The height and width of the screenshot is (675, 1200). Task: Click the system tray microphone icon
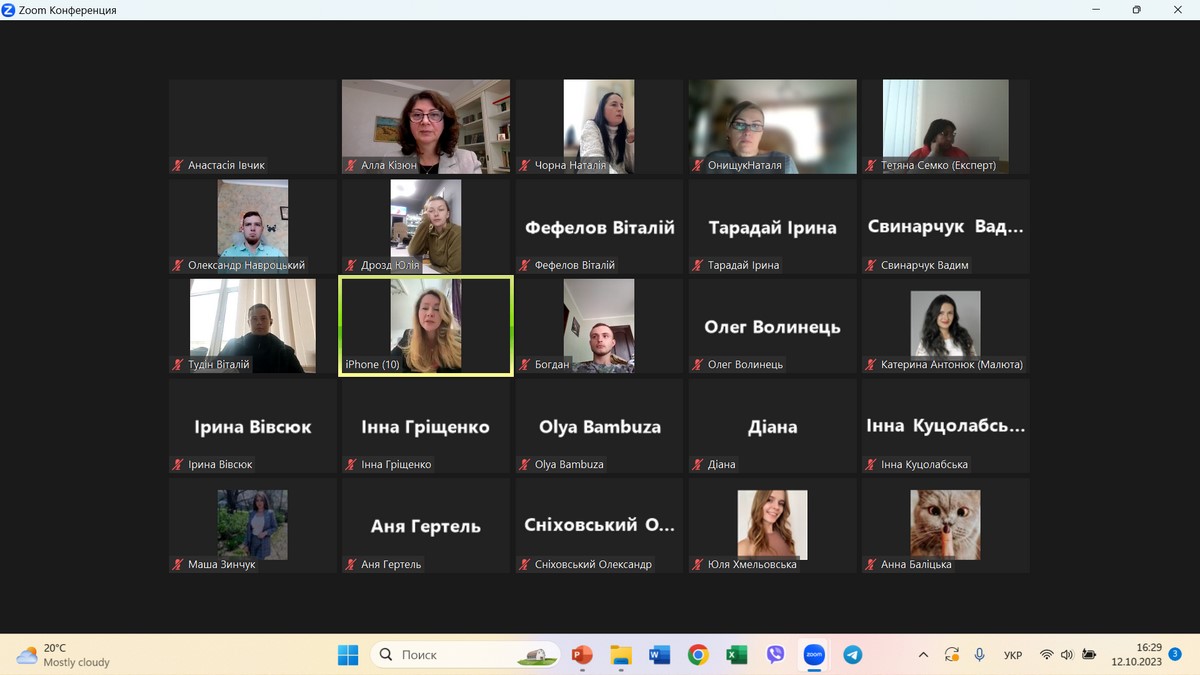click(980, 655)
